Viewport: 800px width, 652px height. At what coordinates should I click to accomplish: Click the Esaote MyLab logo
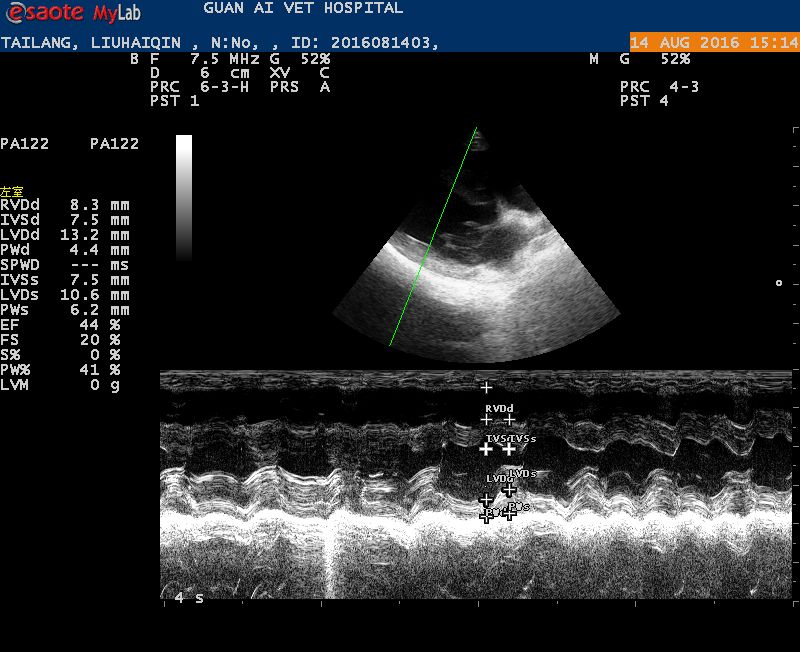(72, 12)
